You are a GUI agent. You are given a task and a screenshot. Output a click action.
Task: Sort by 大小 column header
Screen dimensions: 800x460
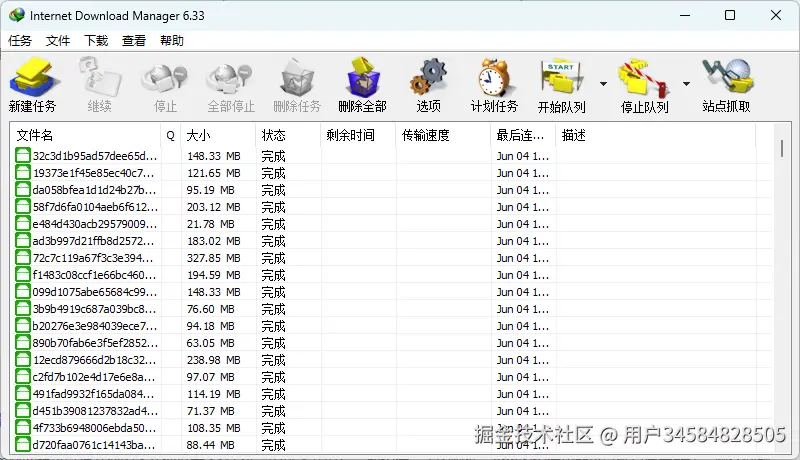[218, 135]
